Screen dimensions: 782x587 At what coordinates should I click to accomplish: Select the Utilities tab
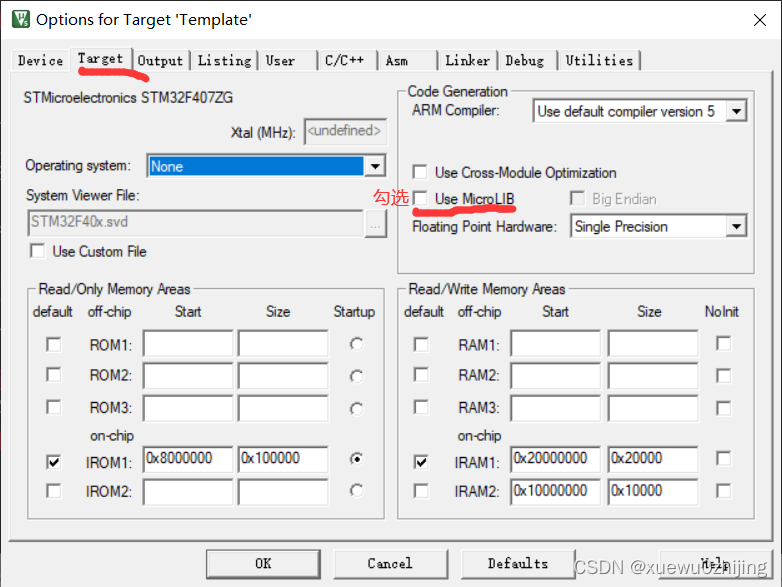(599, 60)
